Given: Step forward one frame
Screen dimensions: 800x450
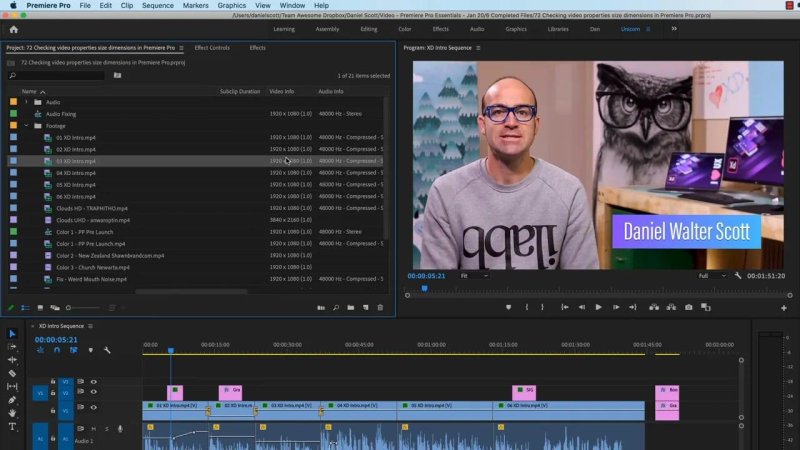Looking at the screenshot, I should pyautogui.click(x=616, y=307).
